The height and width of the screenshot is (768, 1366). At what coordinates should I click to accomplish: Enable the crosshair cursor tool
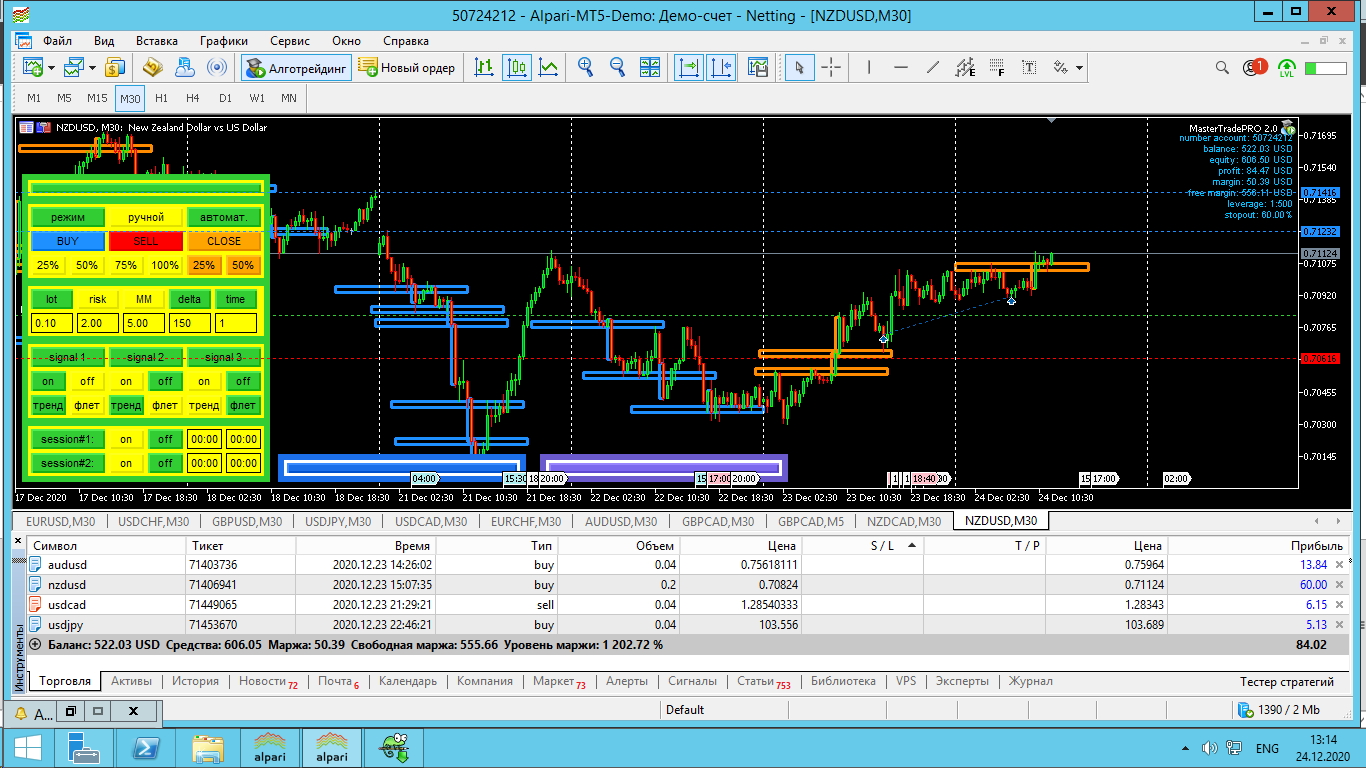(x=831, y=68)
